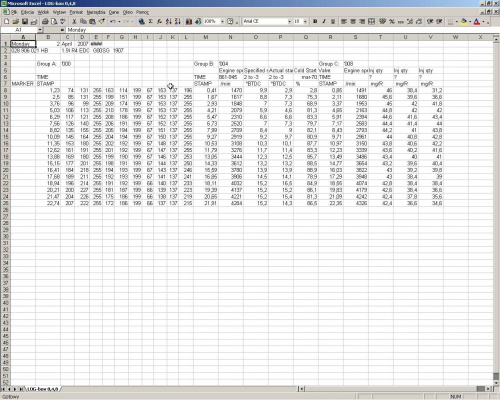Select the LOG sheet tab
This screenshot has width=500, height=400.
42,389
